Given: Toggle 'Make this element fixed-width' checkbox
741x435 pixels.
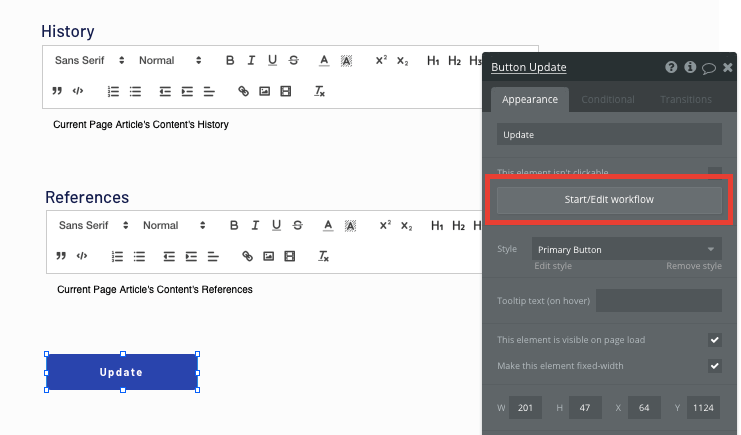Looking at the screenshot, I should point(714,366).
